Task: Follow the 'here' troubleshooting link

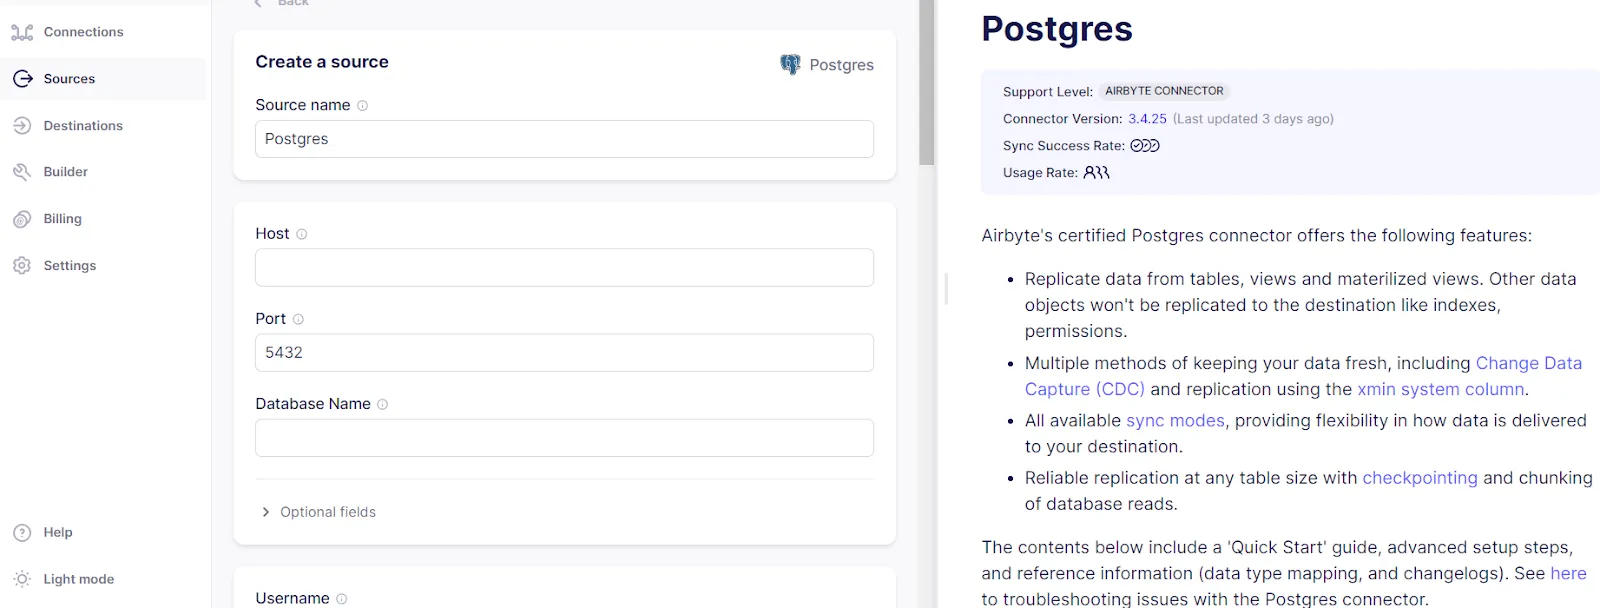Action: (x=1568, y=574)
